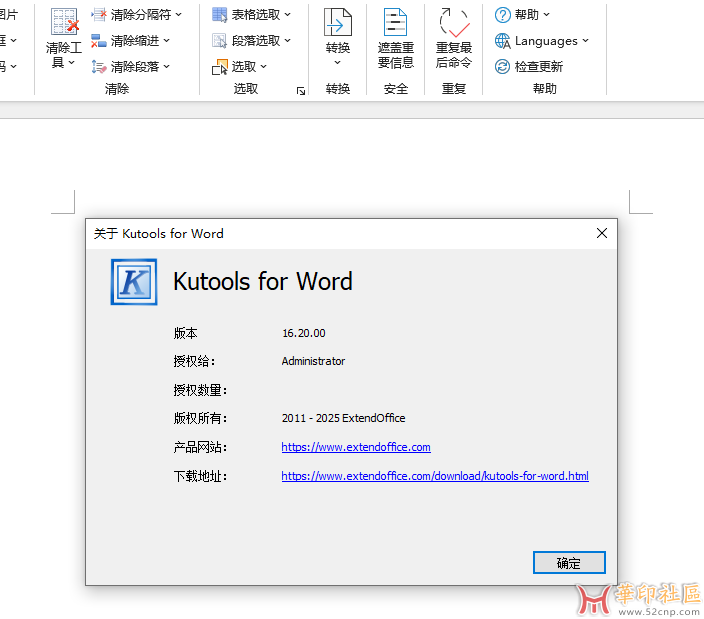This screenshot has width=704, height=619.
Task: Click the 确定 button
Action: (x=569, y=562)
